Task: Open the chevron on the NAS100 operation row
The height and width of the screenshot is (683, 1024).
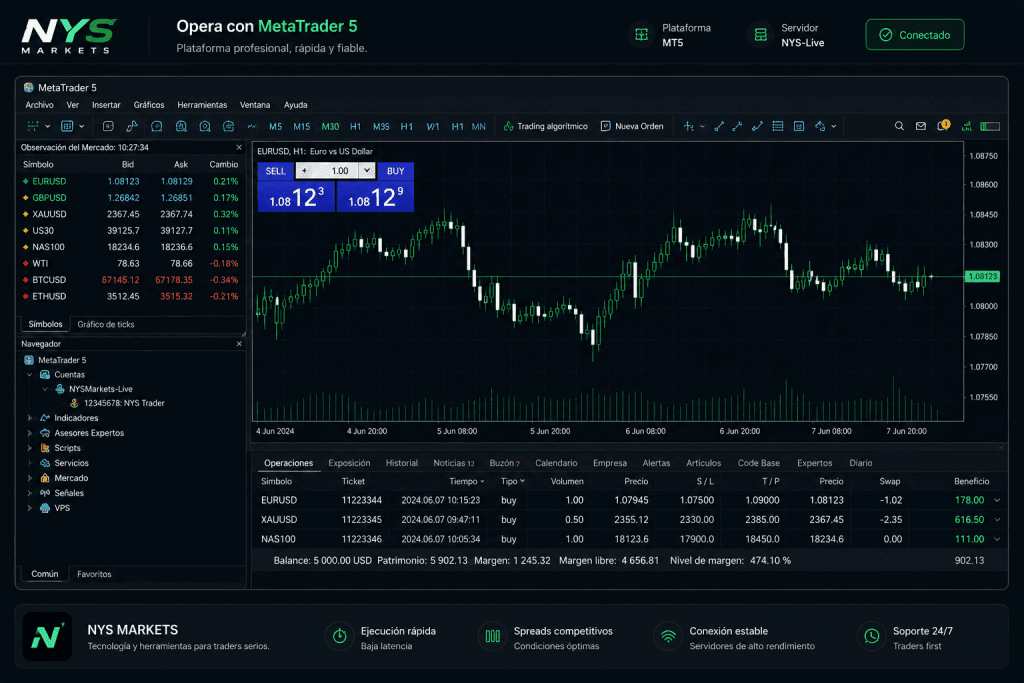Action: point(997,539)
